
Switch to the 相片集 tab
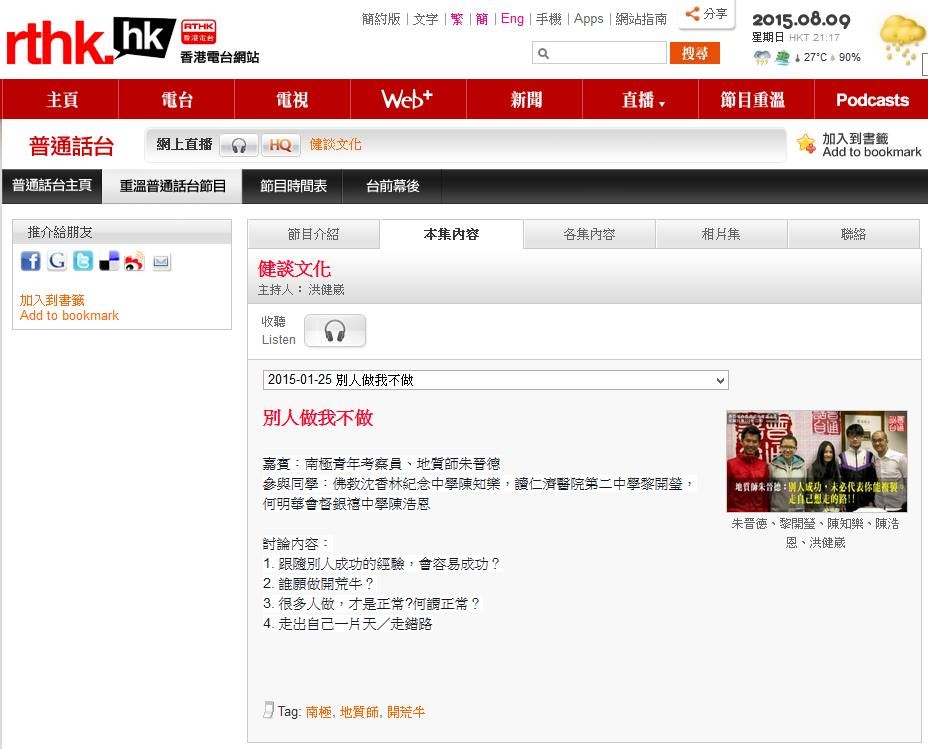(x=721, y=234)
